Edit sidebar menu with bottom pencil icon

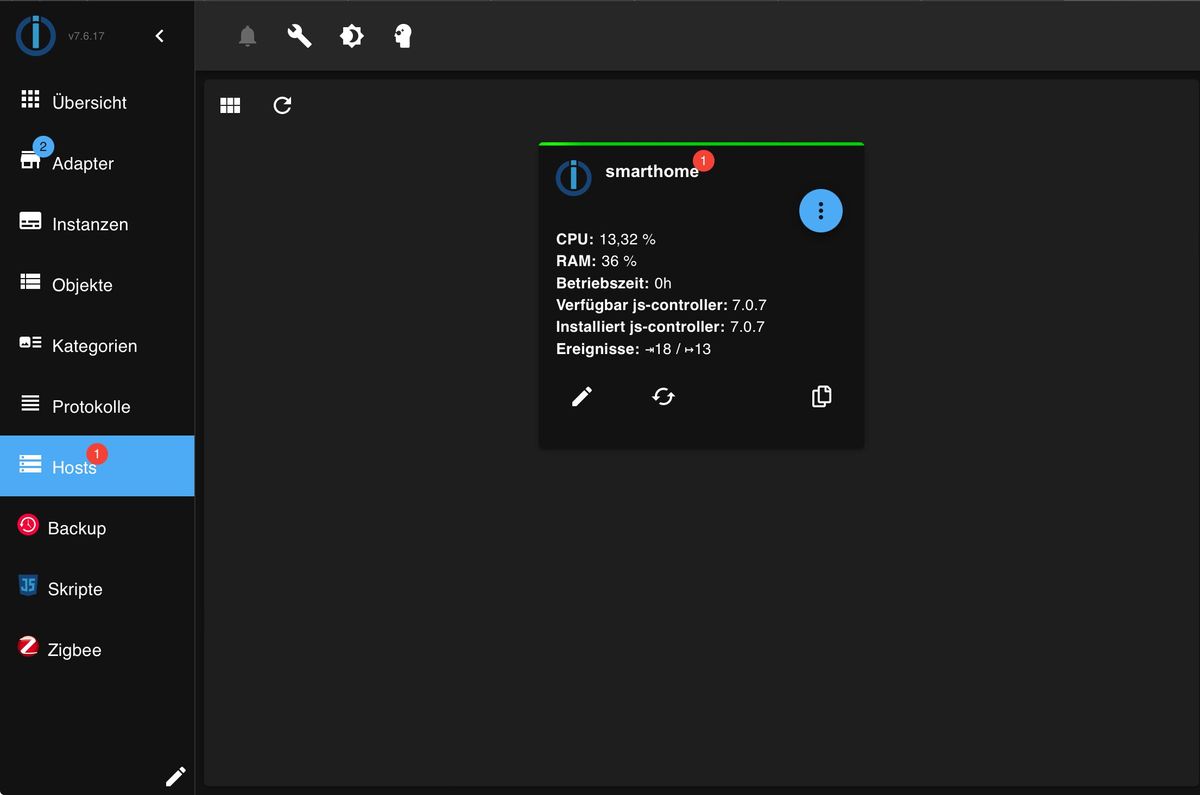click(x=175, y=776)
